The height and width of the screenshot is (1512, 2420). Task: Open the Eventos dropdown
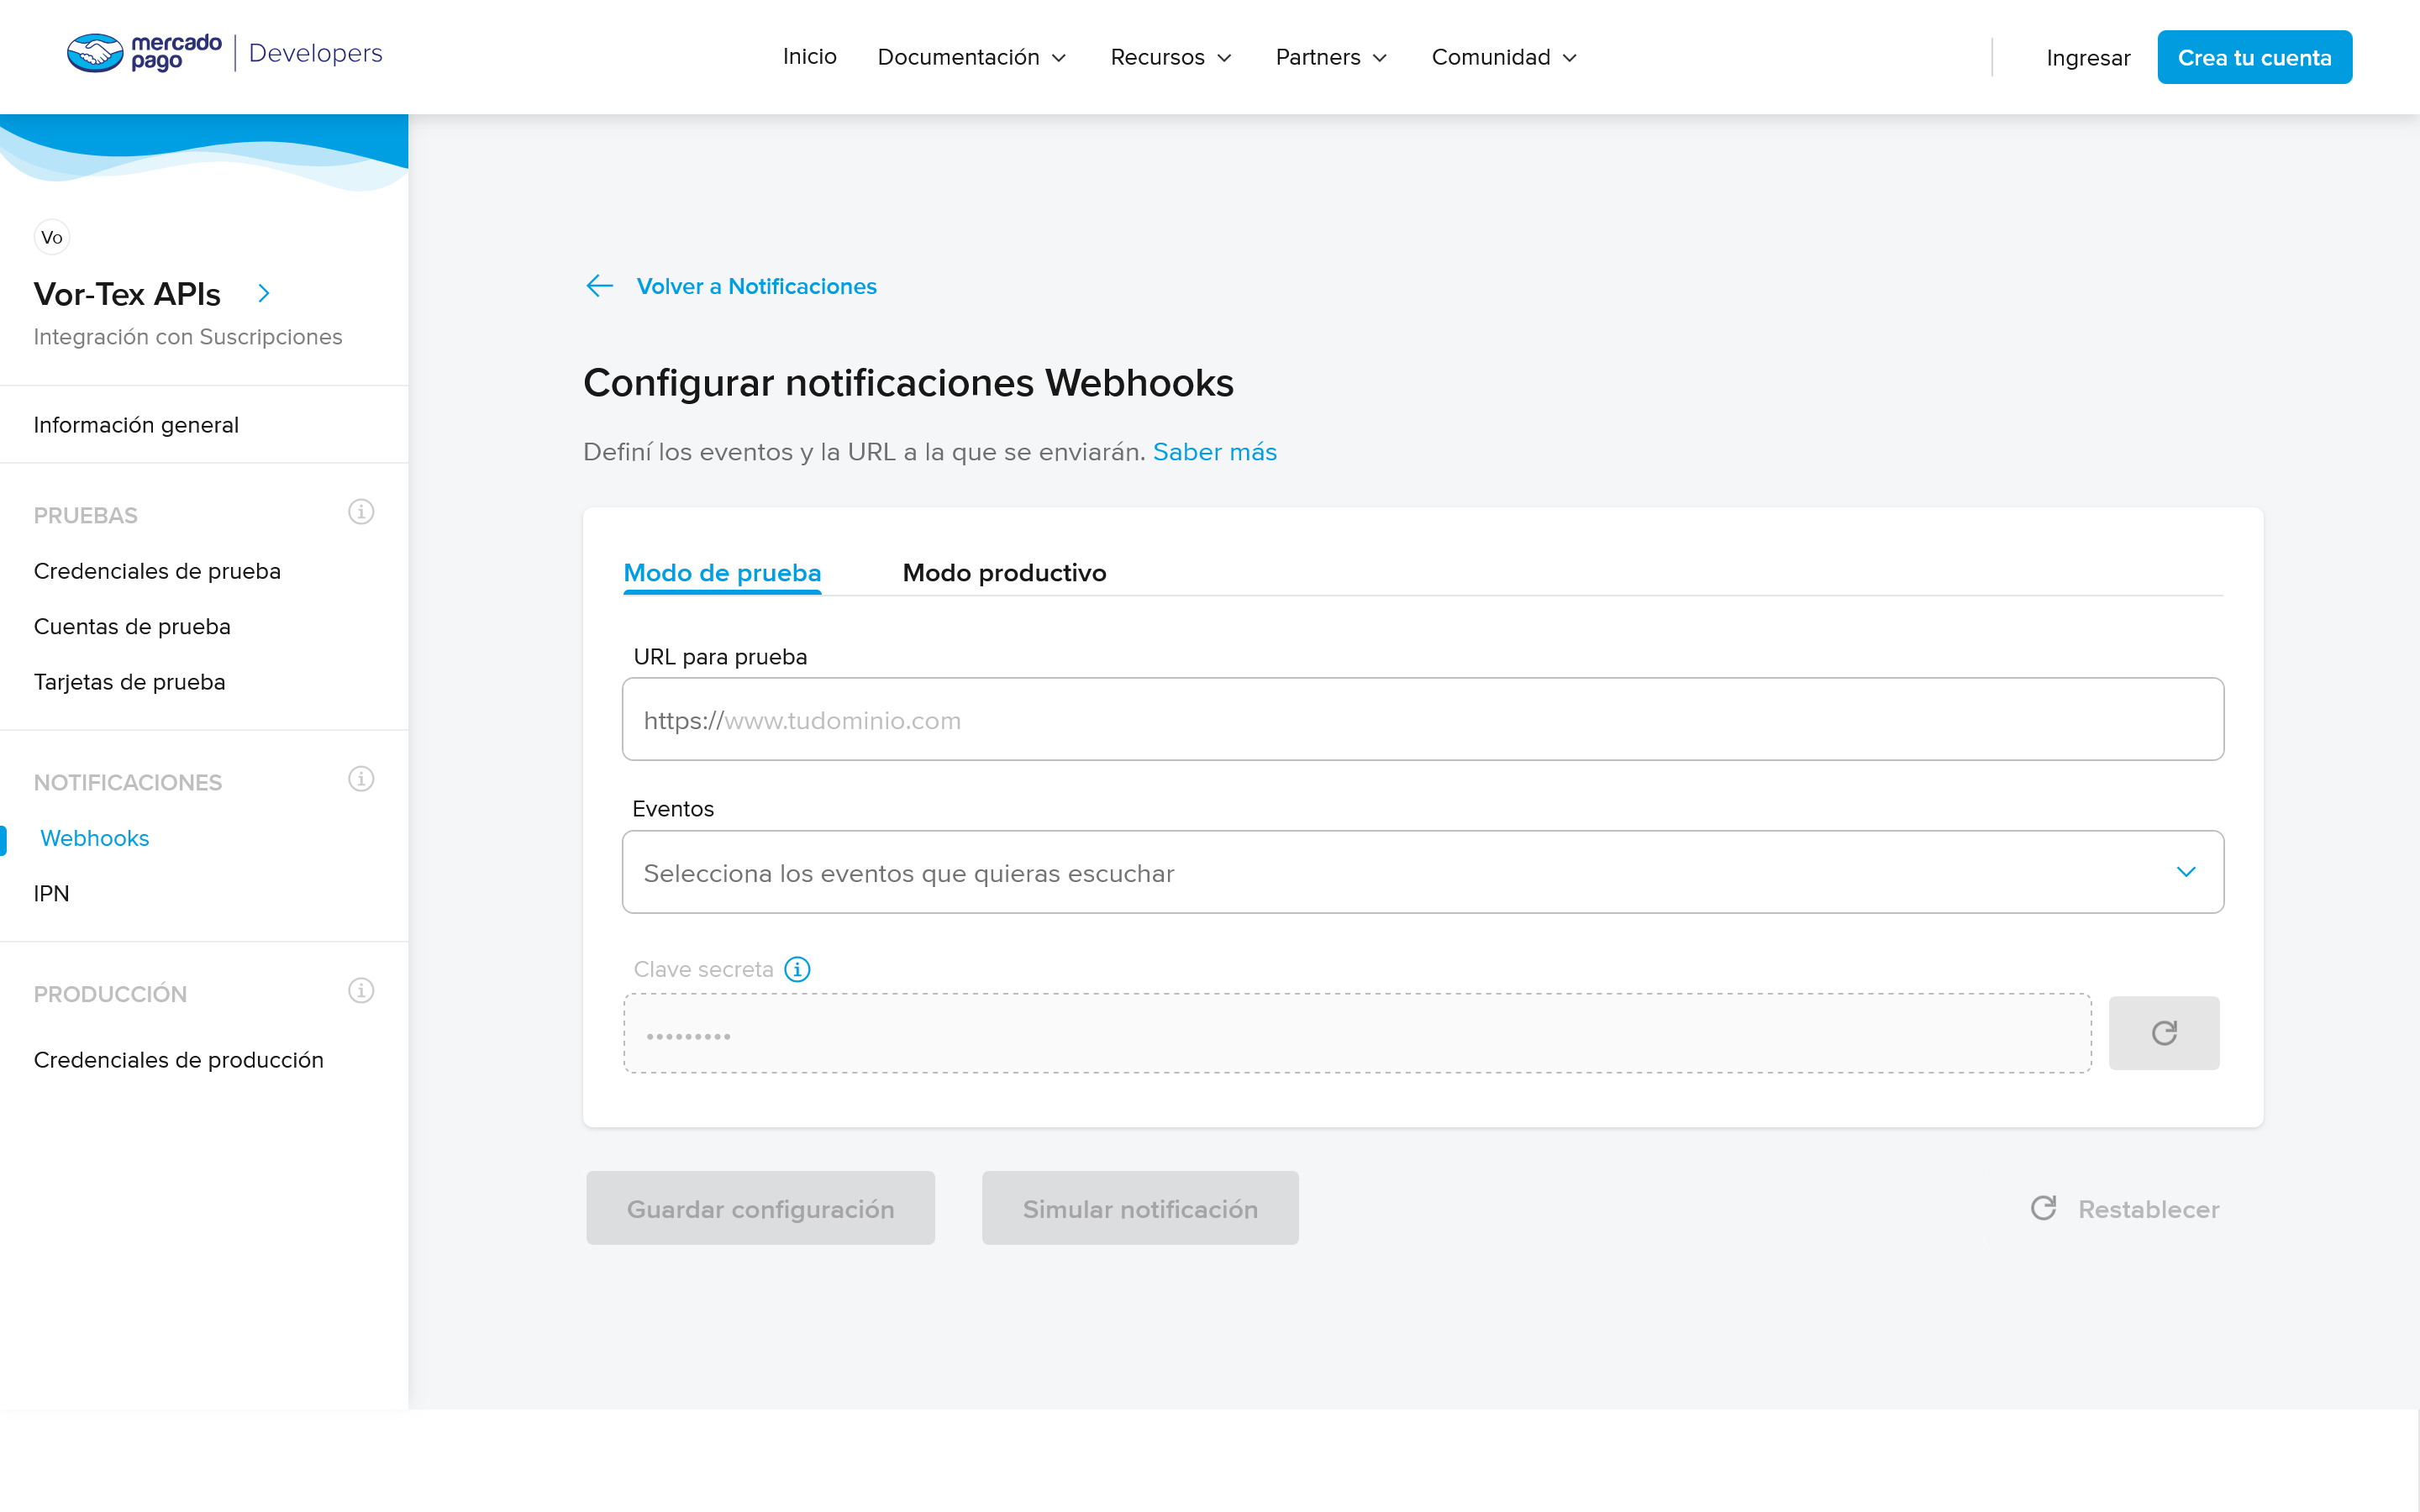[1422, 872]
